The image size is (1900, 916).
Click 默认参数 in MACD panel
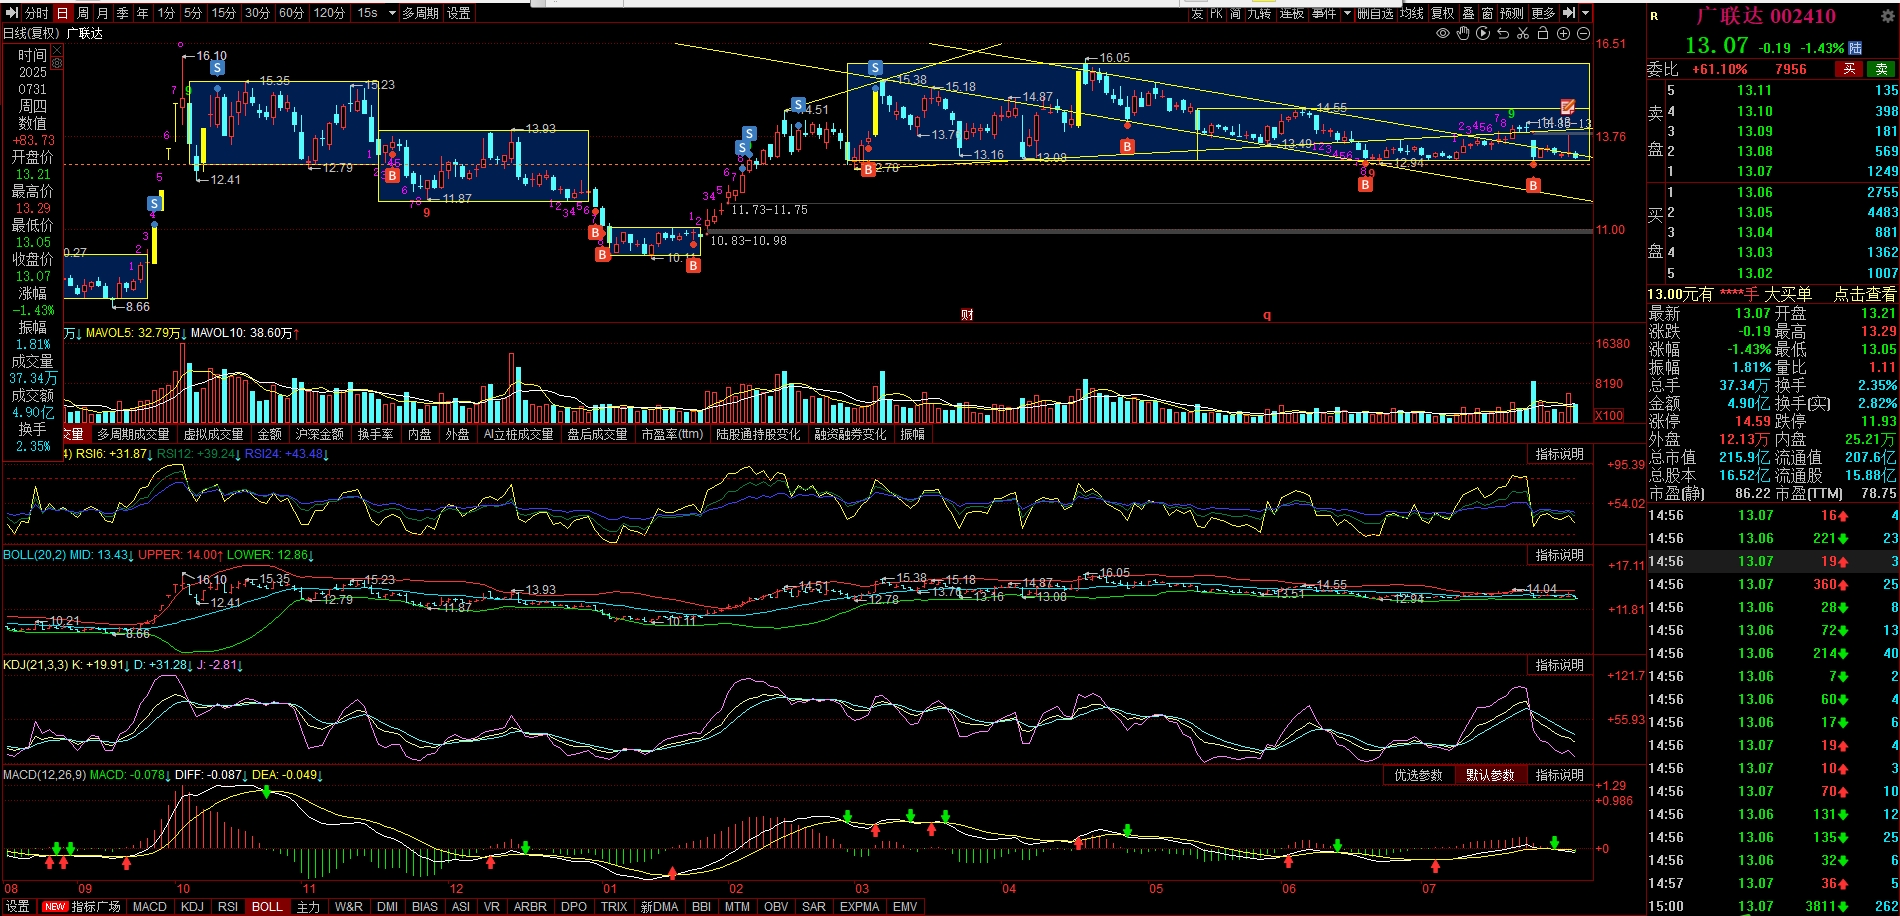click(x=1490, y=775)
